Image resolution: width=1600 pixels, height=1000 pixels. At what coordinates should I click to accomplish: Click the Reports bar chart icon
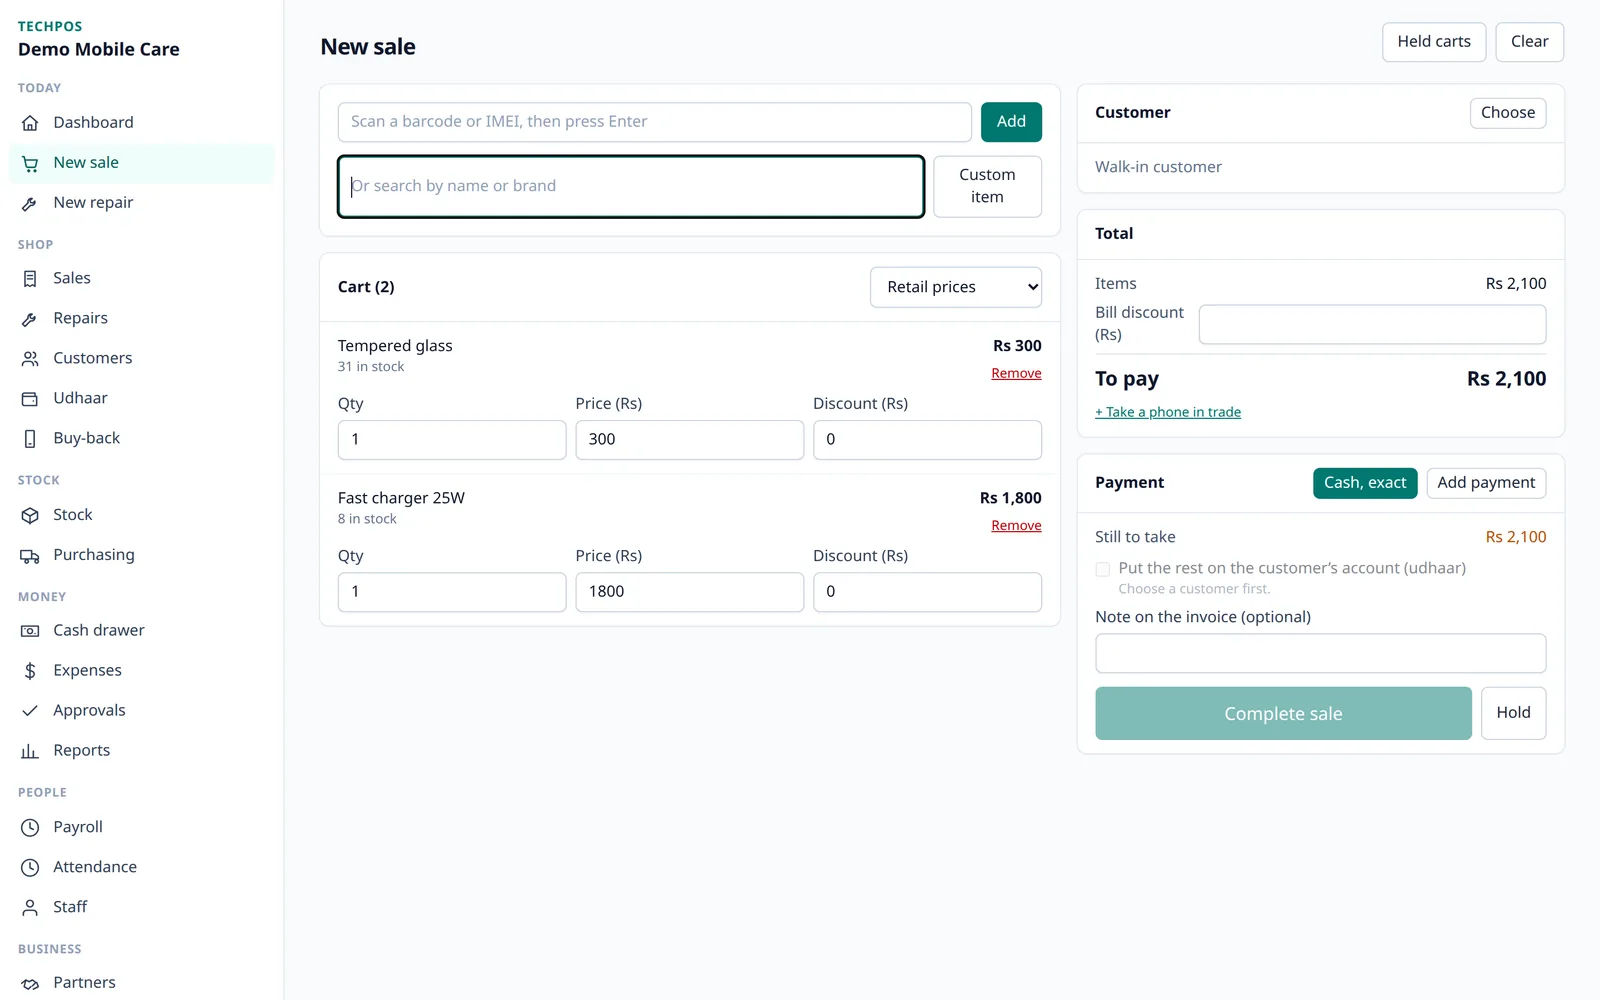click(x=30, y=751)
